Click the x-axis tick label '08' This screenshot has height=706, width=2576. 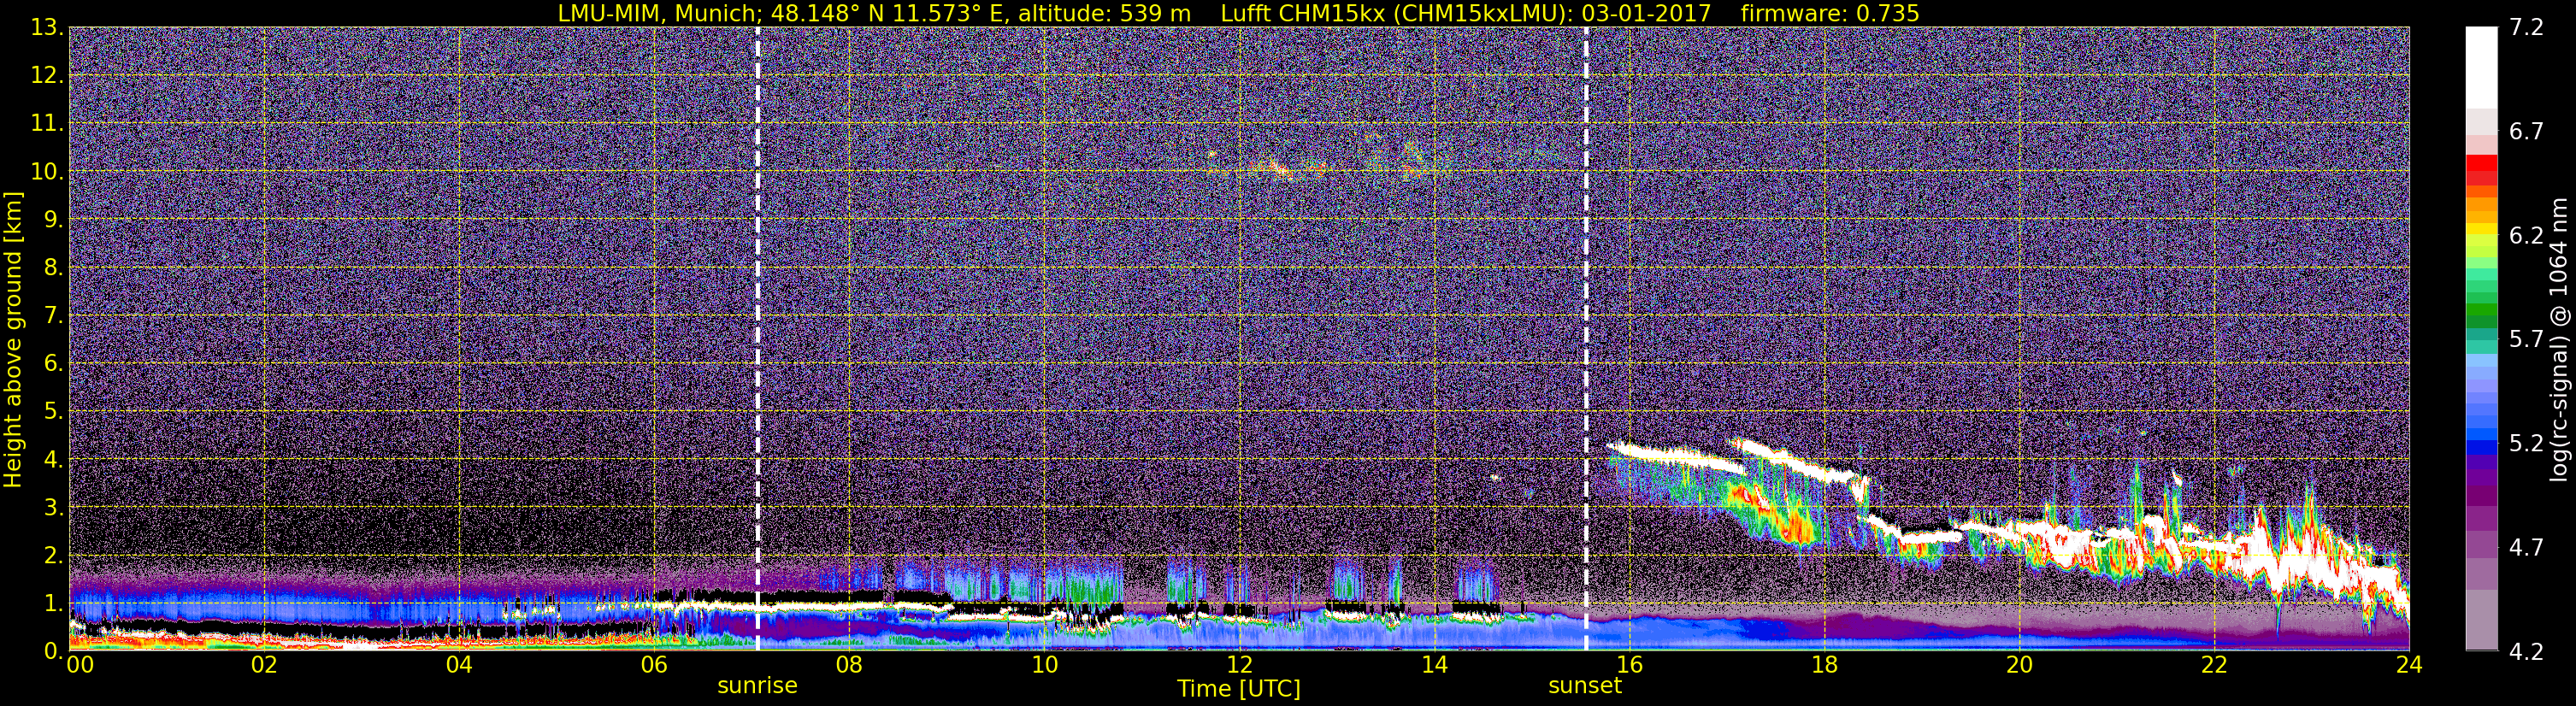[849, 665]
